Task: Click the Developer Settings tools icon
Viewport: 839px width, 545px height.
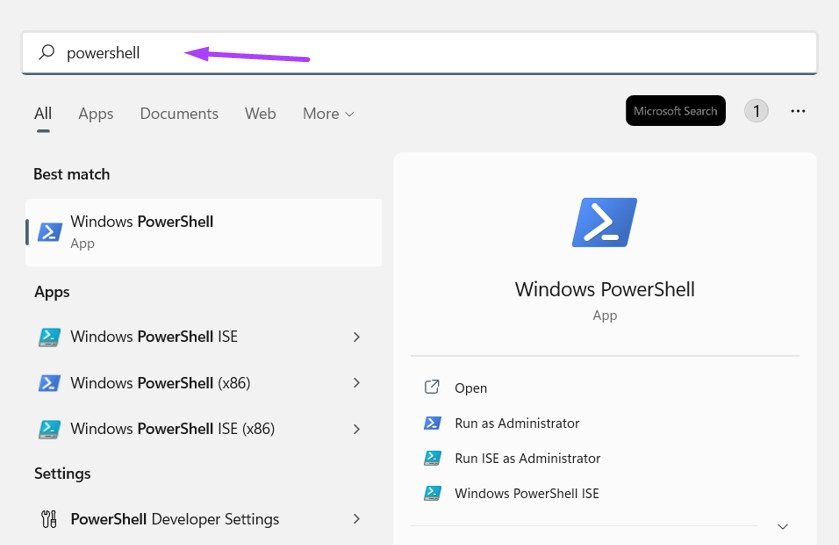Action: click(49, 519)
